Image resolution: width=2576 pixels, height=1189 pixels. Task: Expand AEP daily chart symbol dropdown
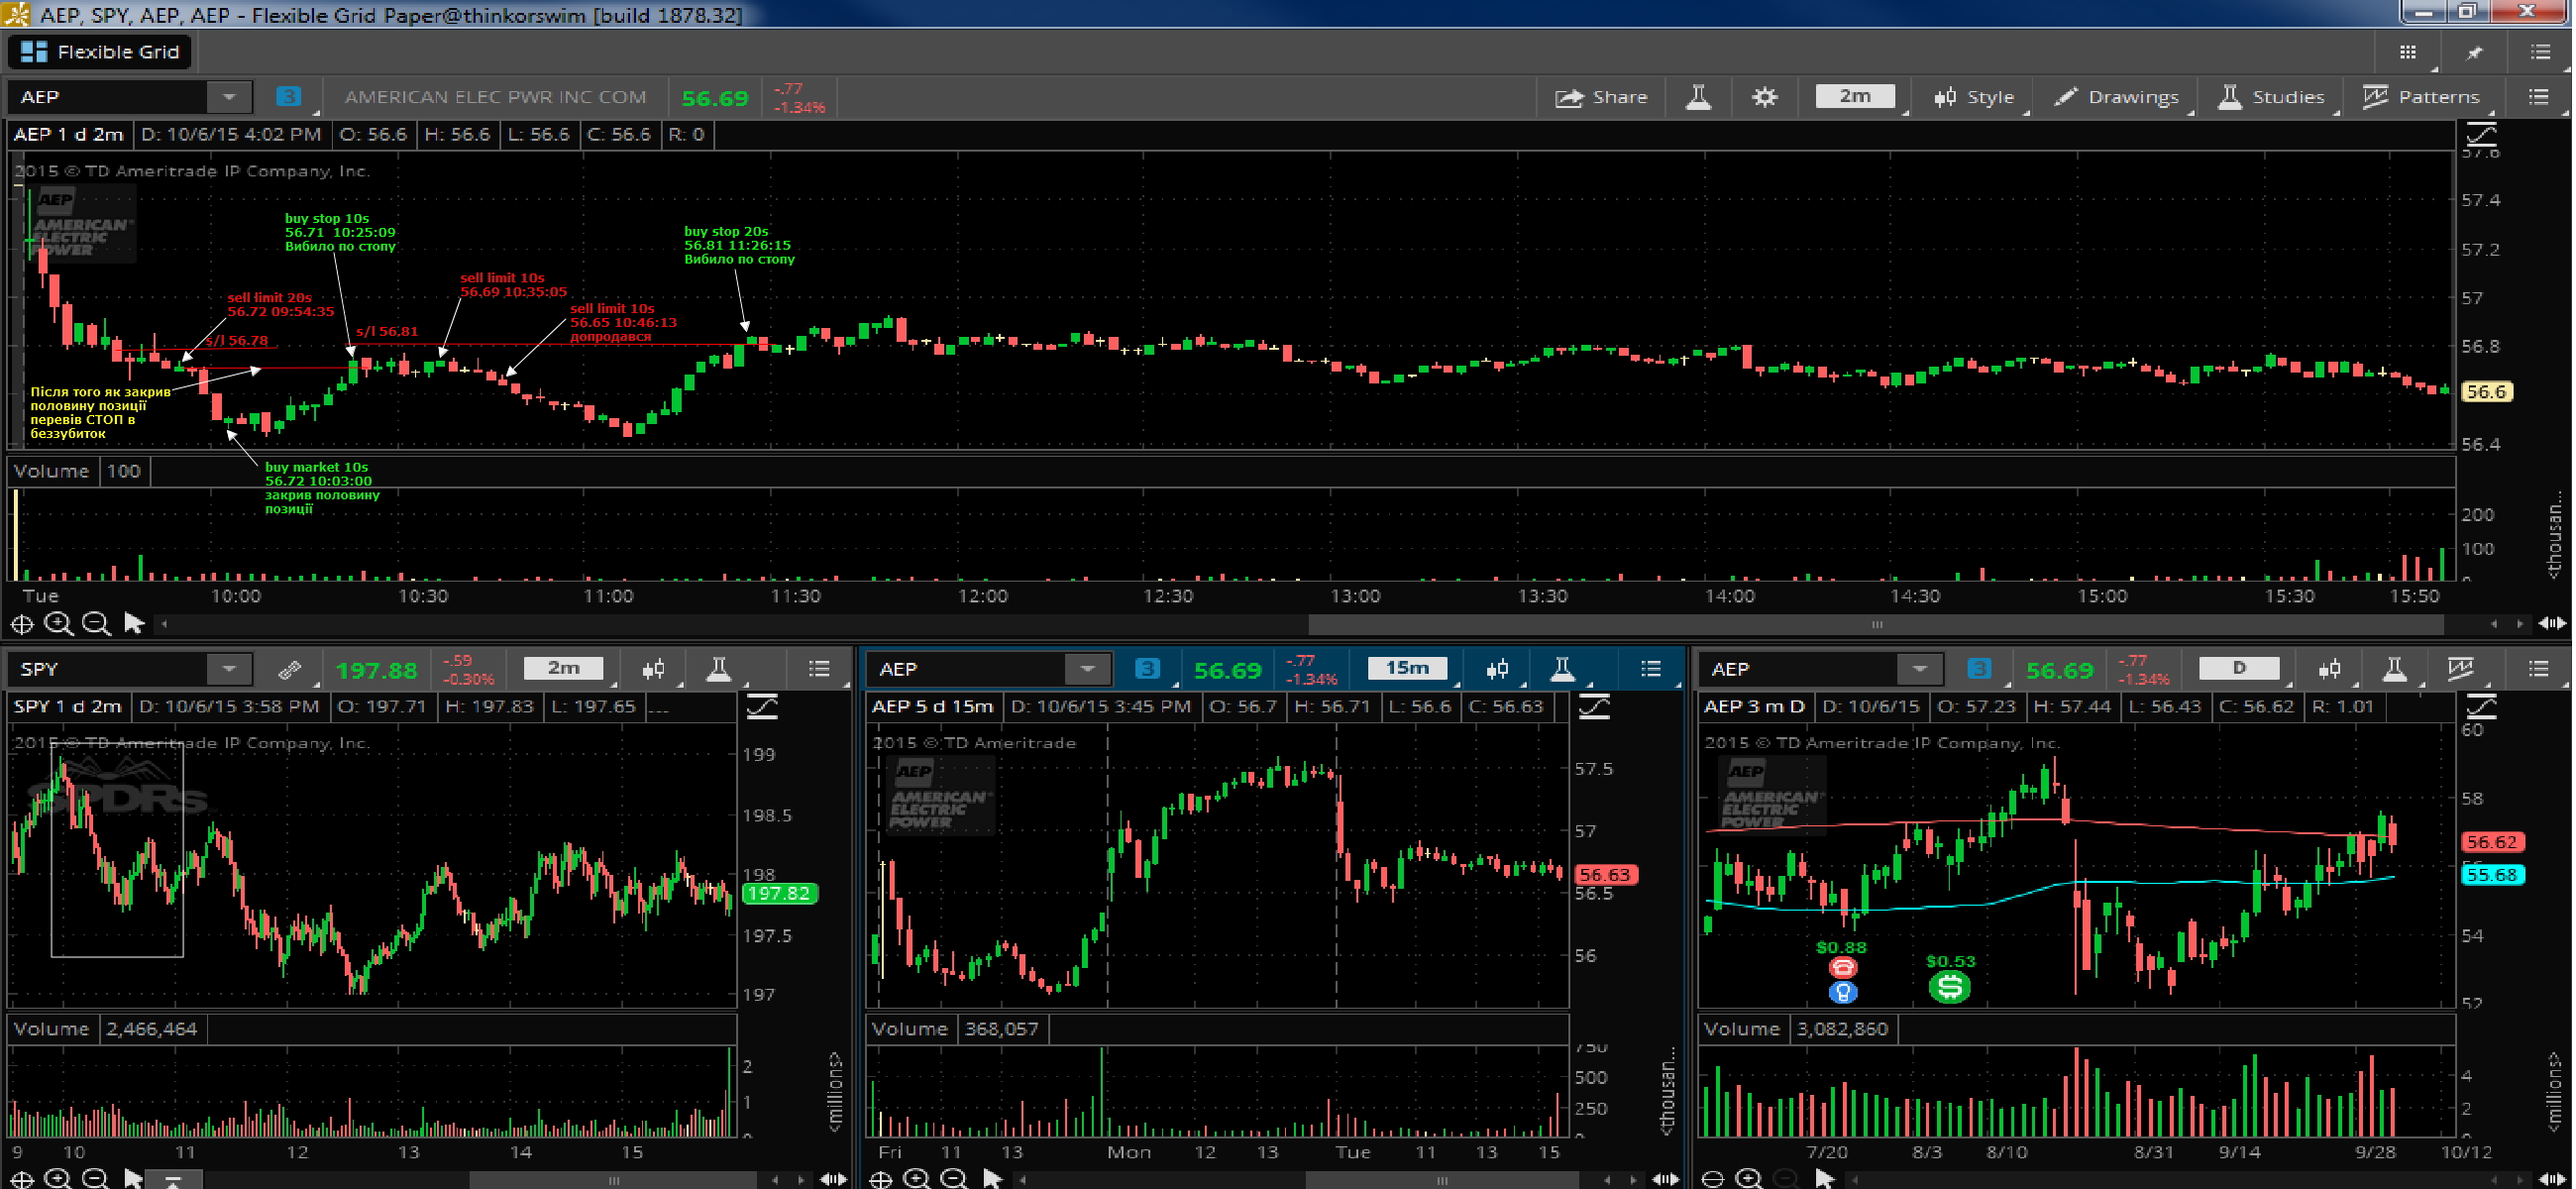point(1919,669)
